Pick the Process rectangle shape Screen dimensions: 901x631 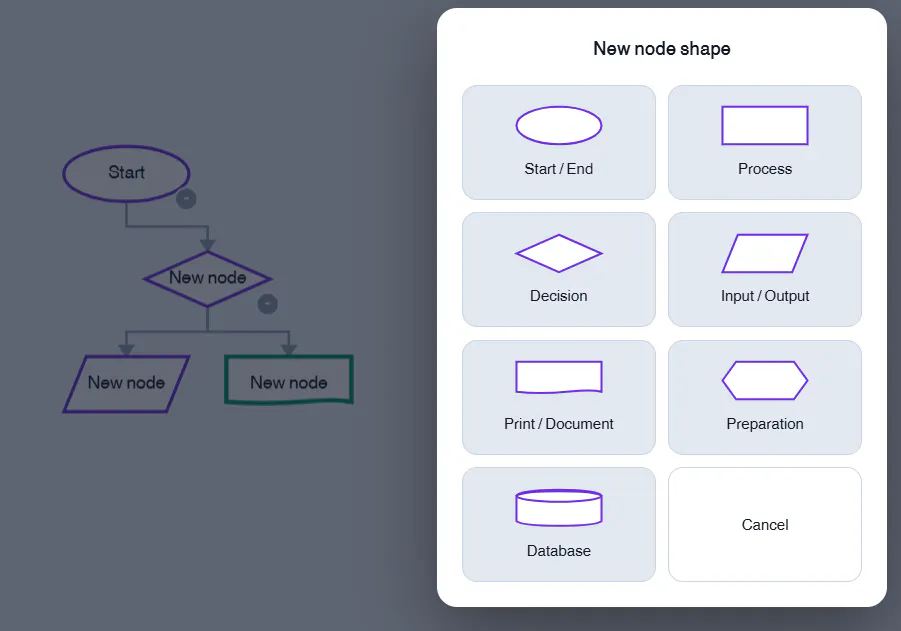765,143
